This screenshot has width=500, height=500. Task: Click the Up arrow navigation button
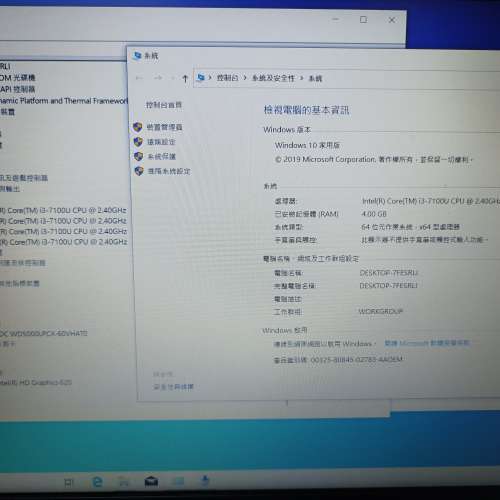tap(185, 79)
